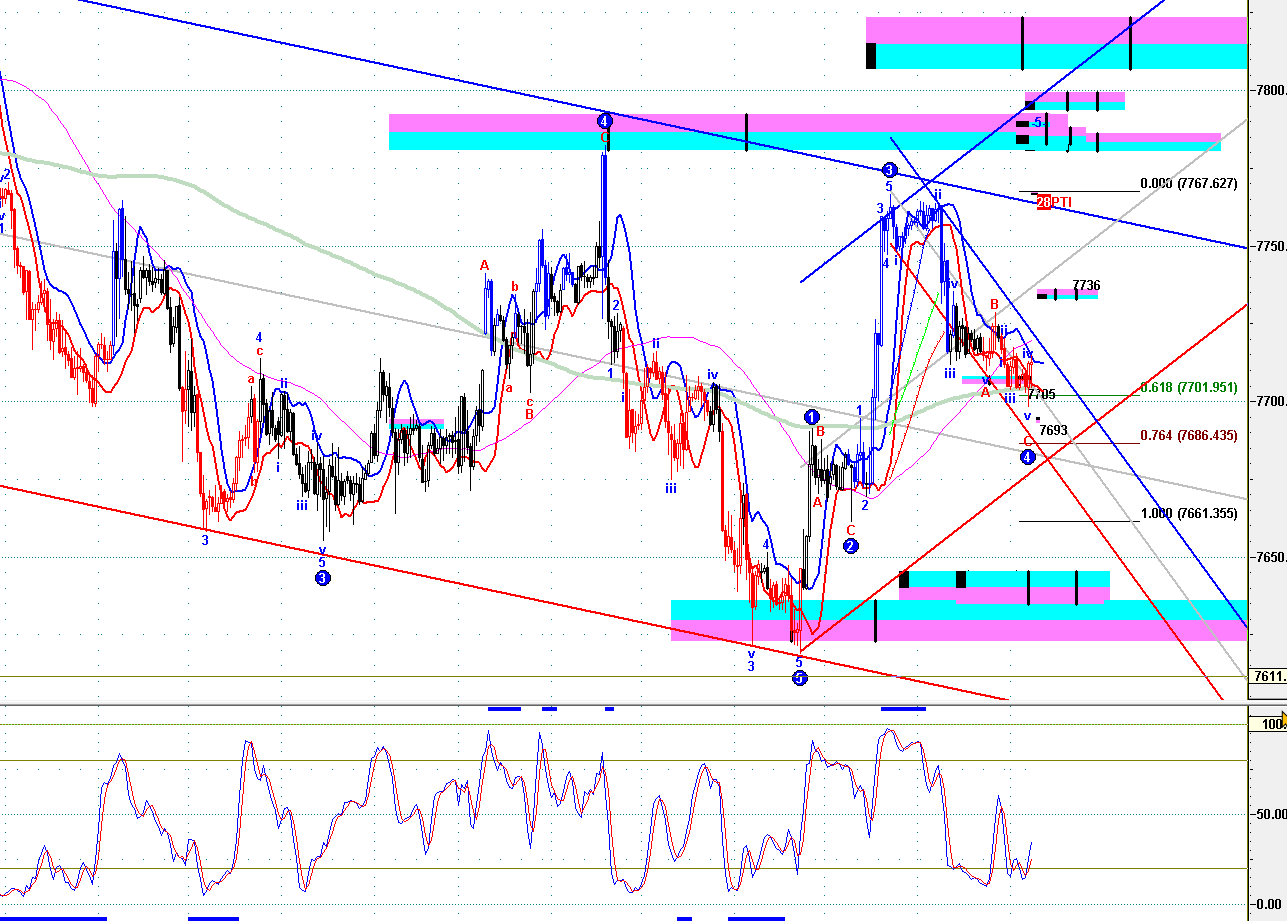Click the 1.000 (7661.355) Fibonacci label
The image size is (1287, 921).
point(1189,514)
